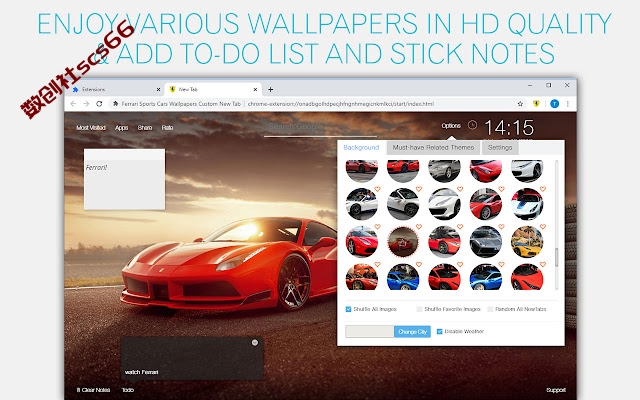Click the Search Google field
This screenshot has width=640, height=400.
(x=320, y=127)
